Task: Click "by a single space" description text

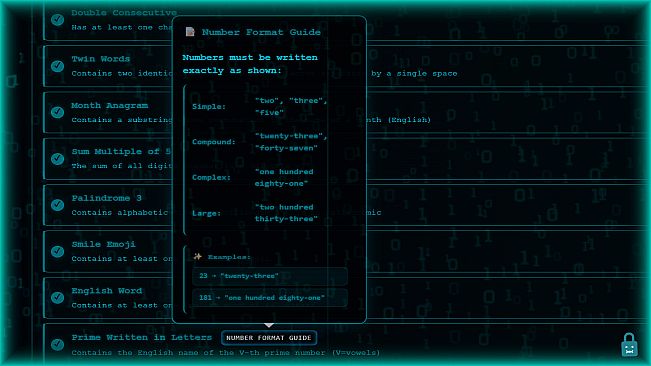Action: tap(414, 73)
